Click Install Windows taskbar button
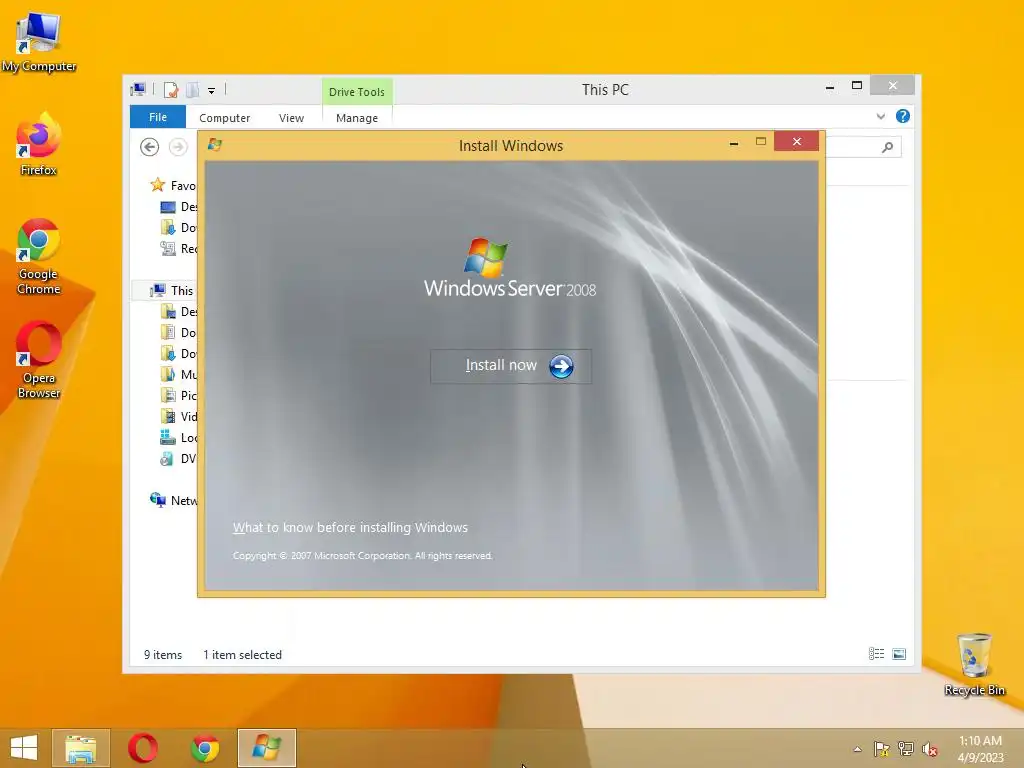This screenshot has width=1024, height=768. tap(266, 748)
